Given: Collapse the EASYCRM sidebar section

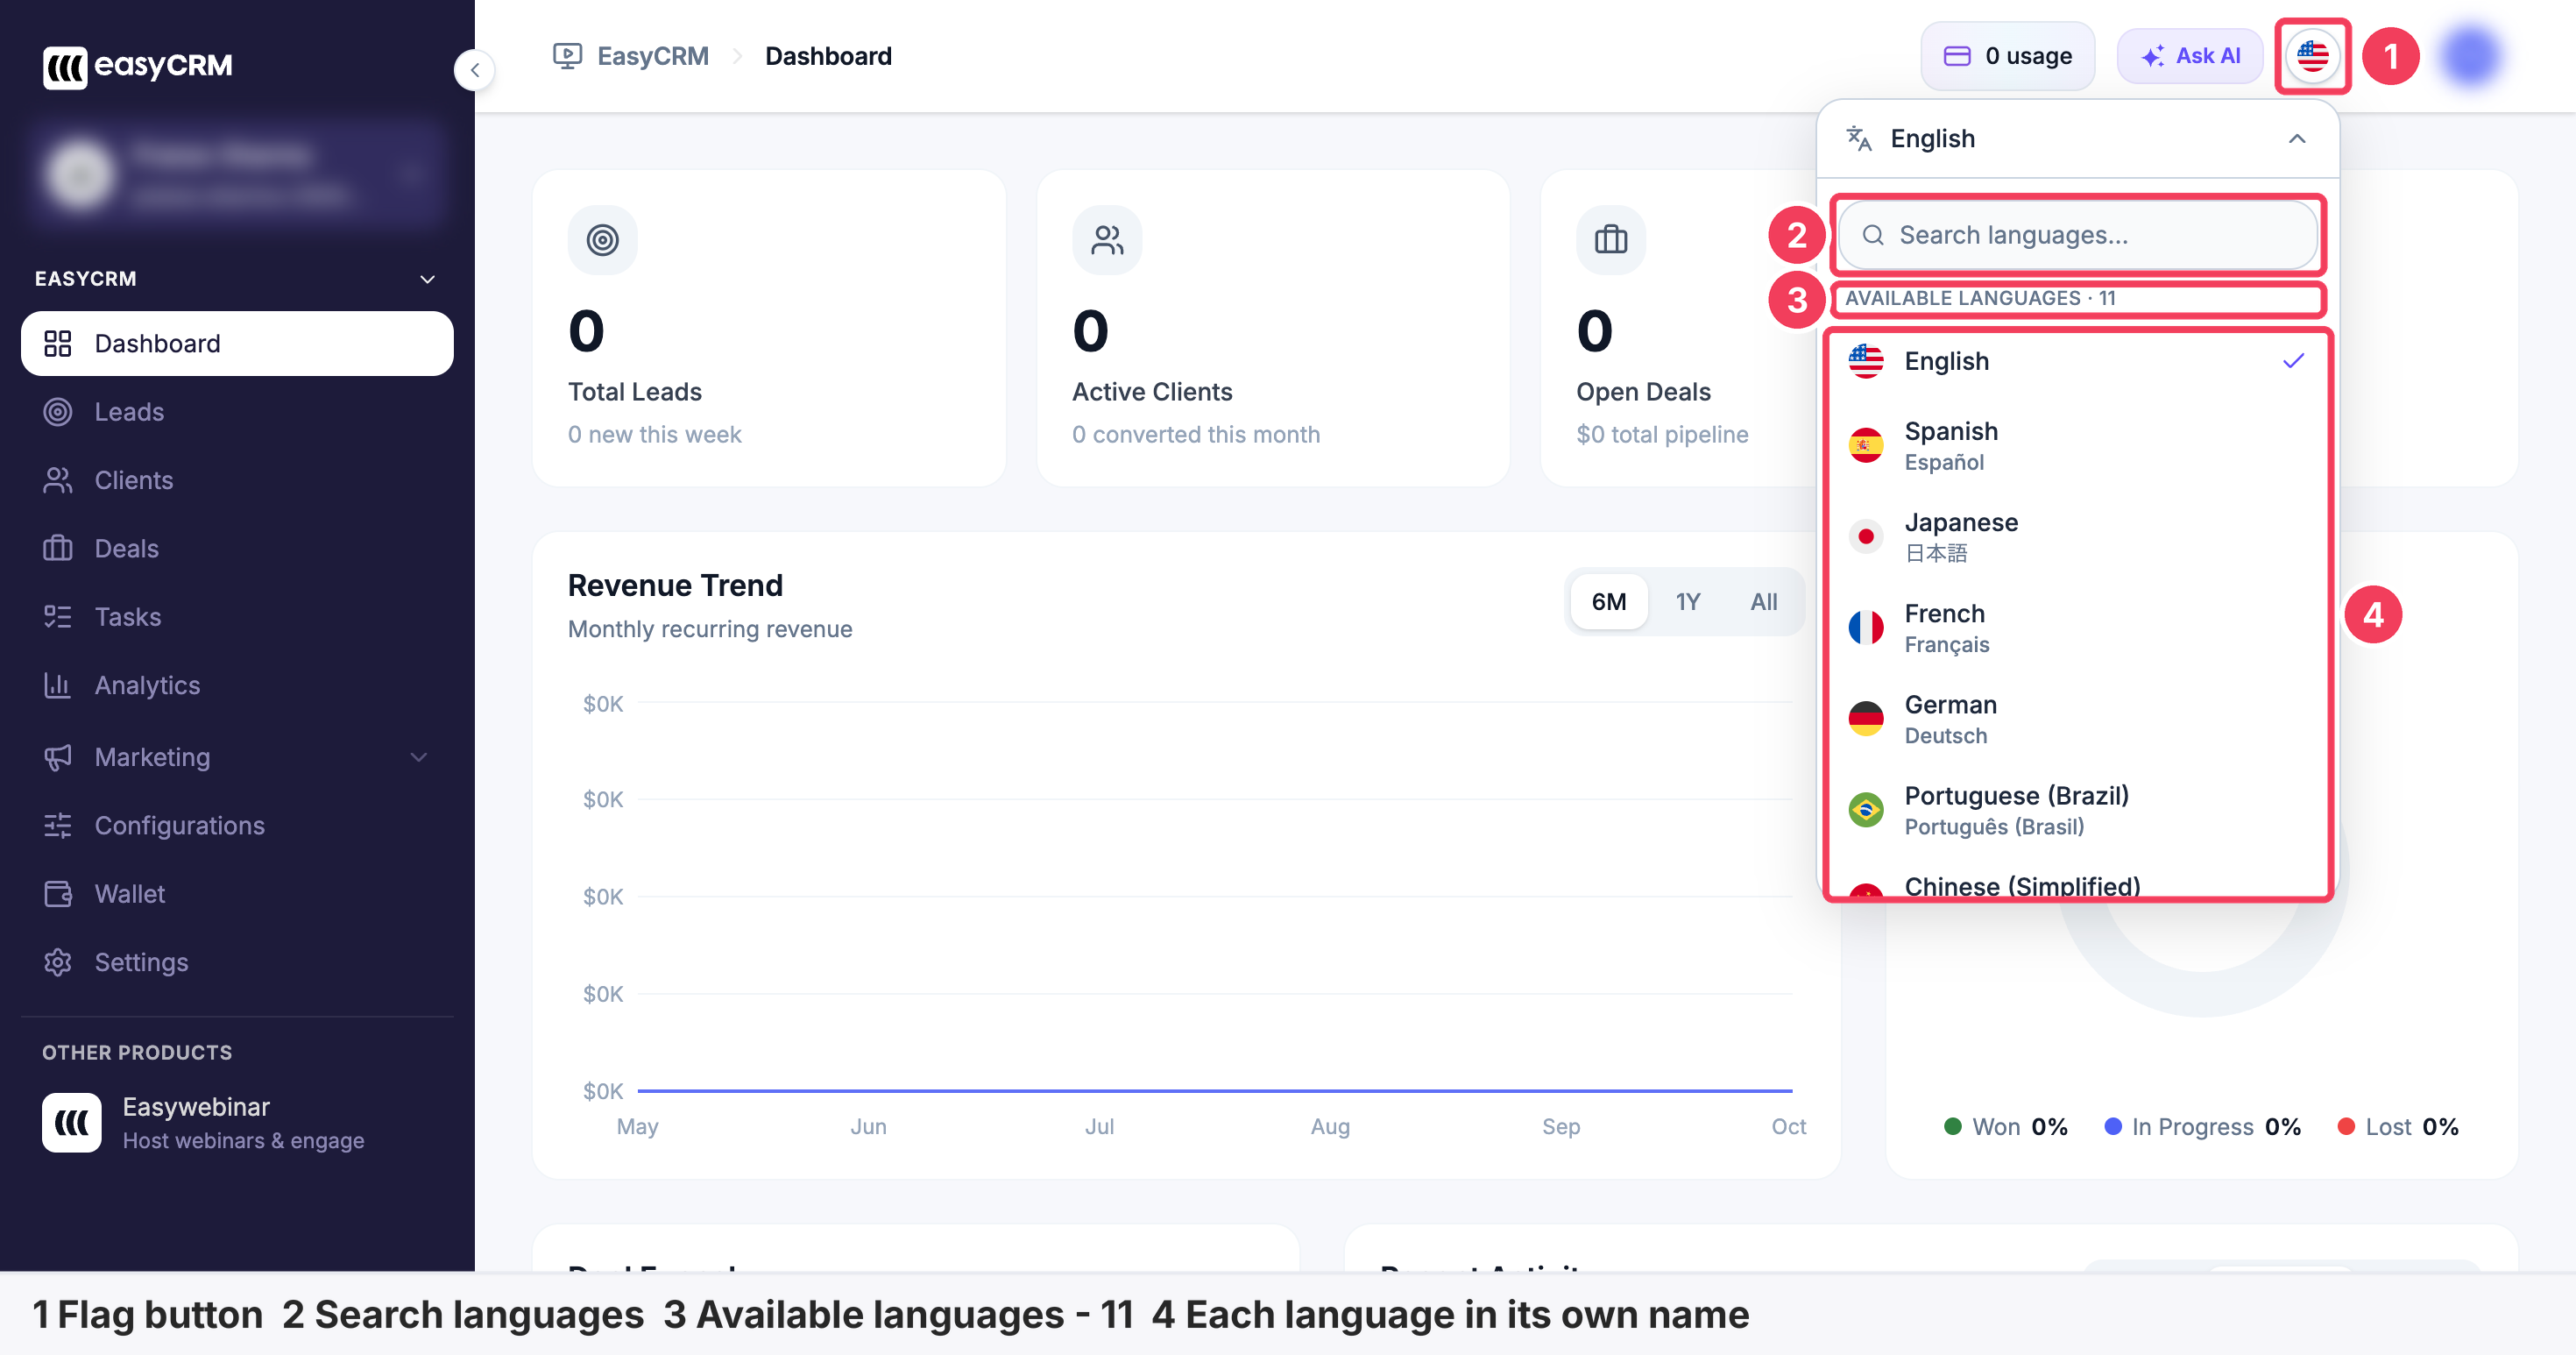Looking at the screenshot, I should tap(427, 279).
